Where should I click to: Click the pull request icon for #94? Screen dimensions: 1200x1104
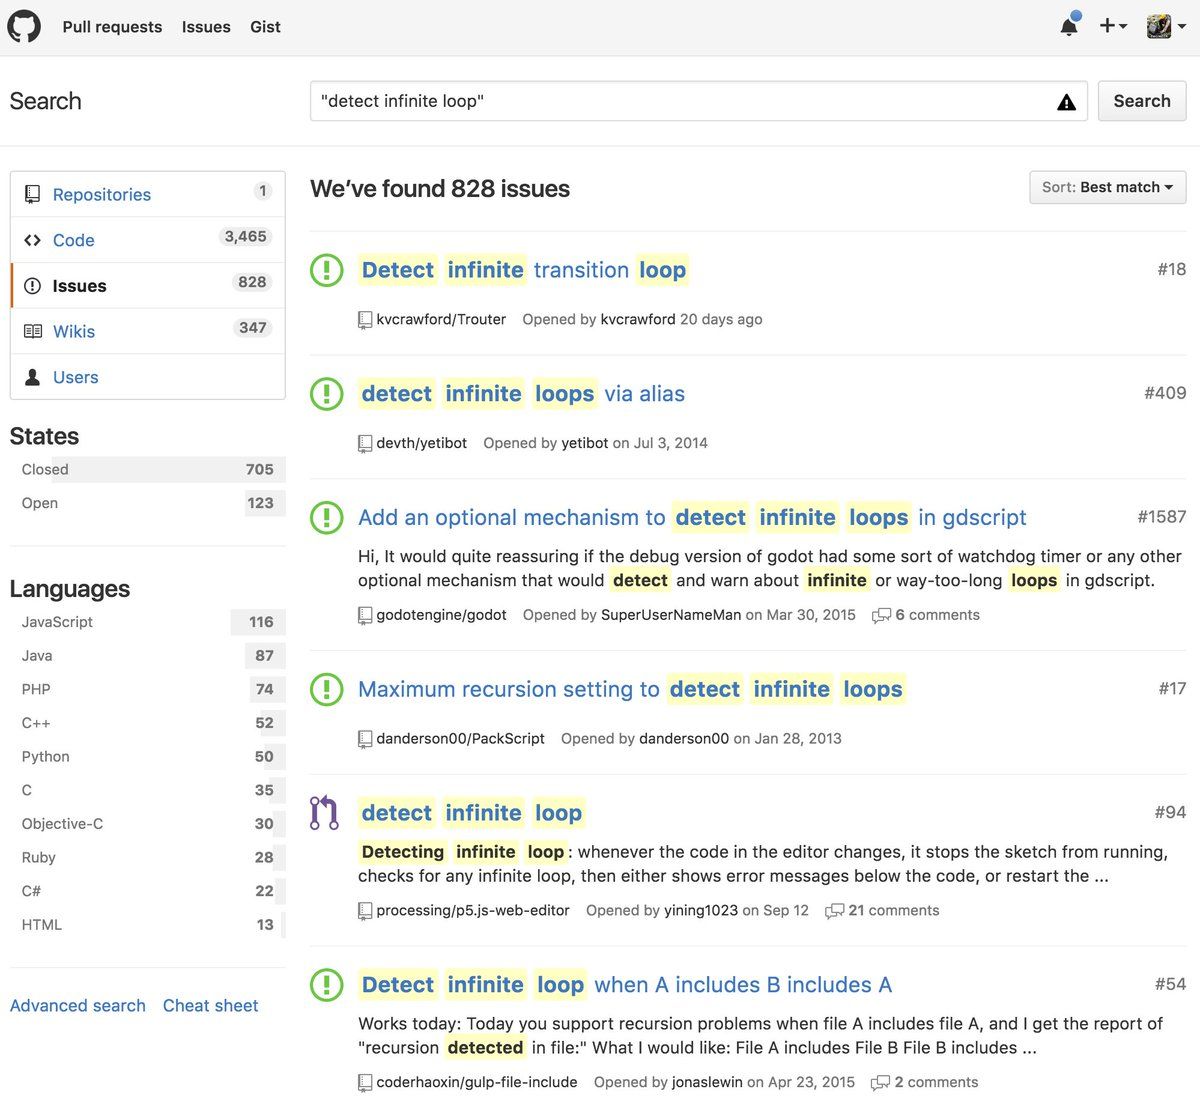[325, 813]
